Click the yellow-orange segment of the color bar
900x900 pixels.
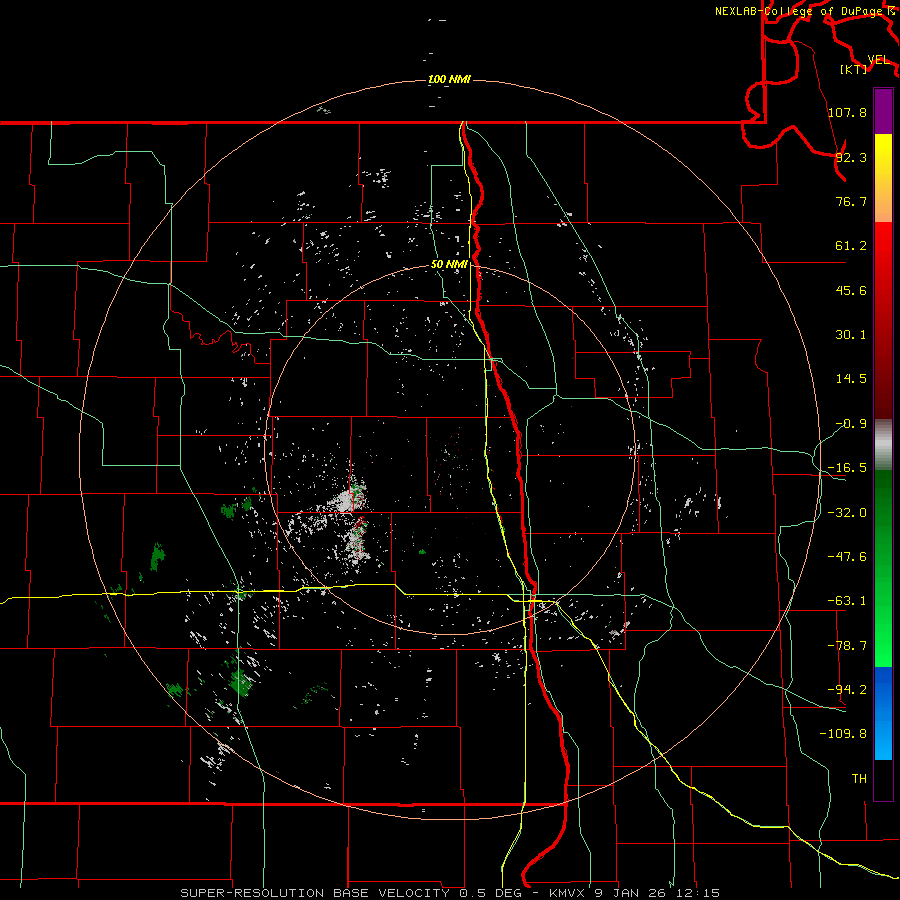(883, 178)
